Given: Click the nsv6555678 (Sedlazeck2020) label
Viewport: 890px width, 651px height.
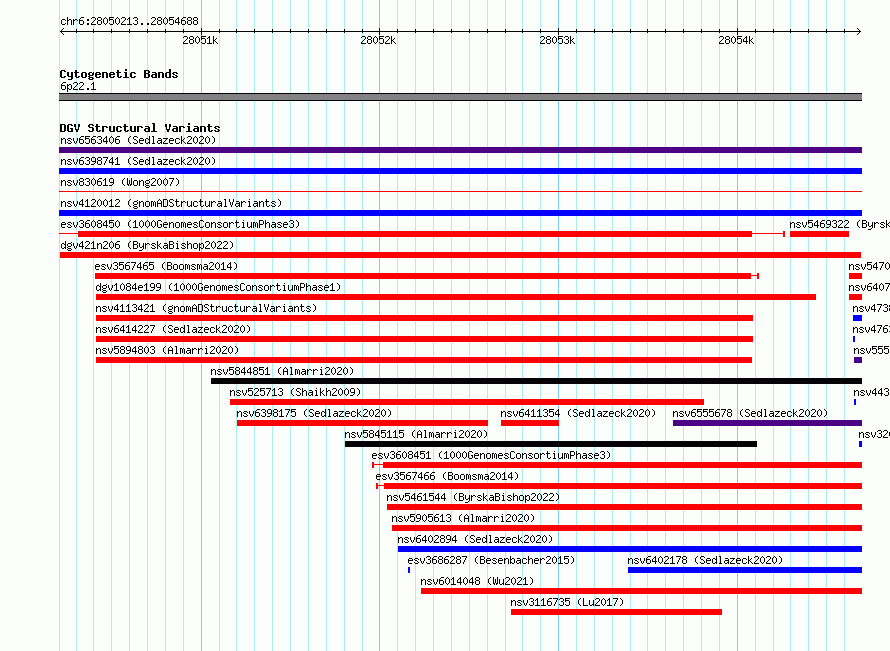Looking at the screenshot, I should [x=750, y=413].
